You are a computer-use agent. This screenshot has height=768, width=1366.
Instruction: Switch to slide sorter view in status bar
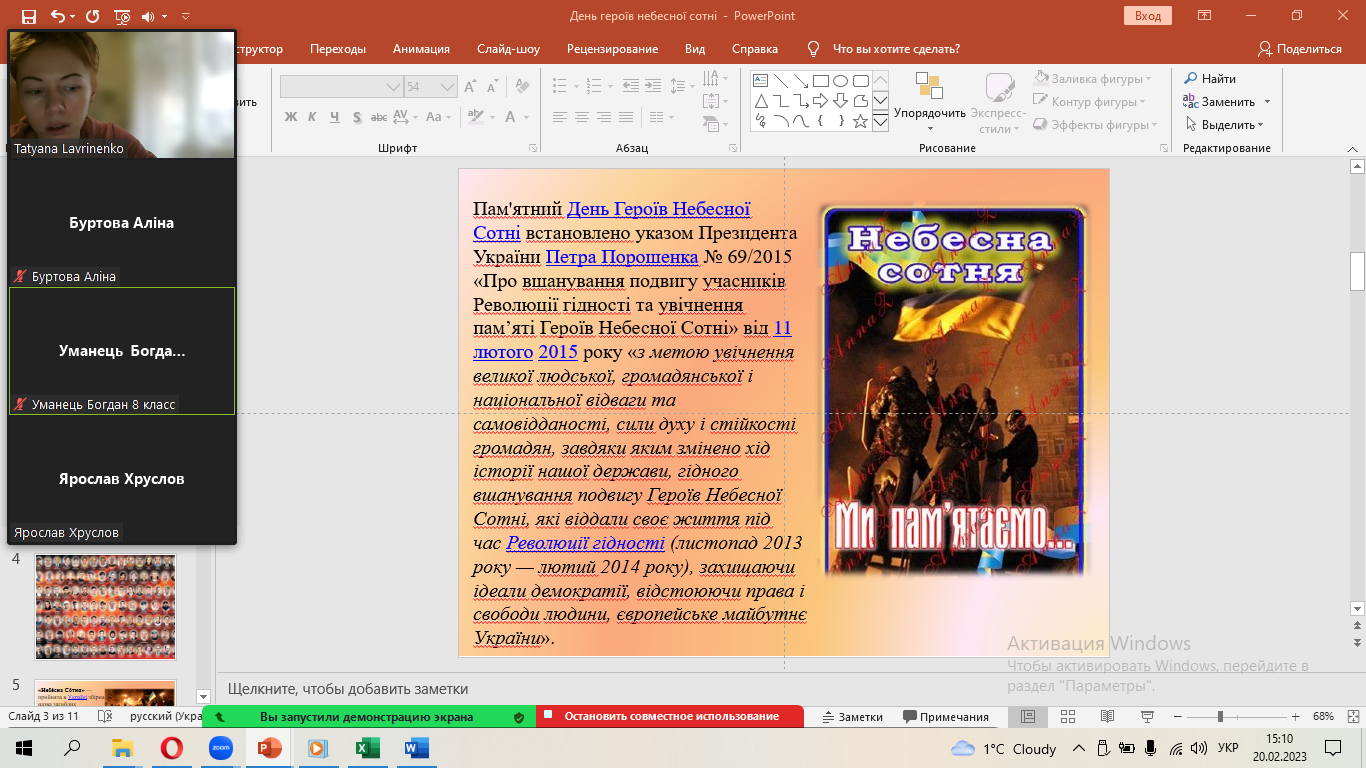point(1067,717)
